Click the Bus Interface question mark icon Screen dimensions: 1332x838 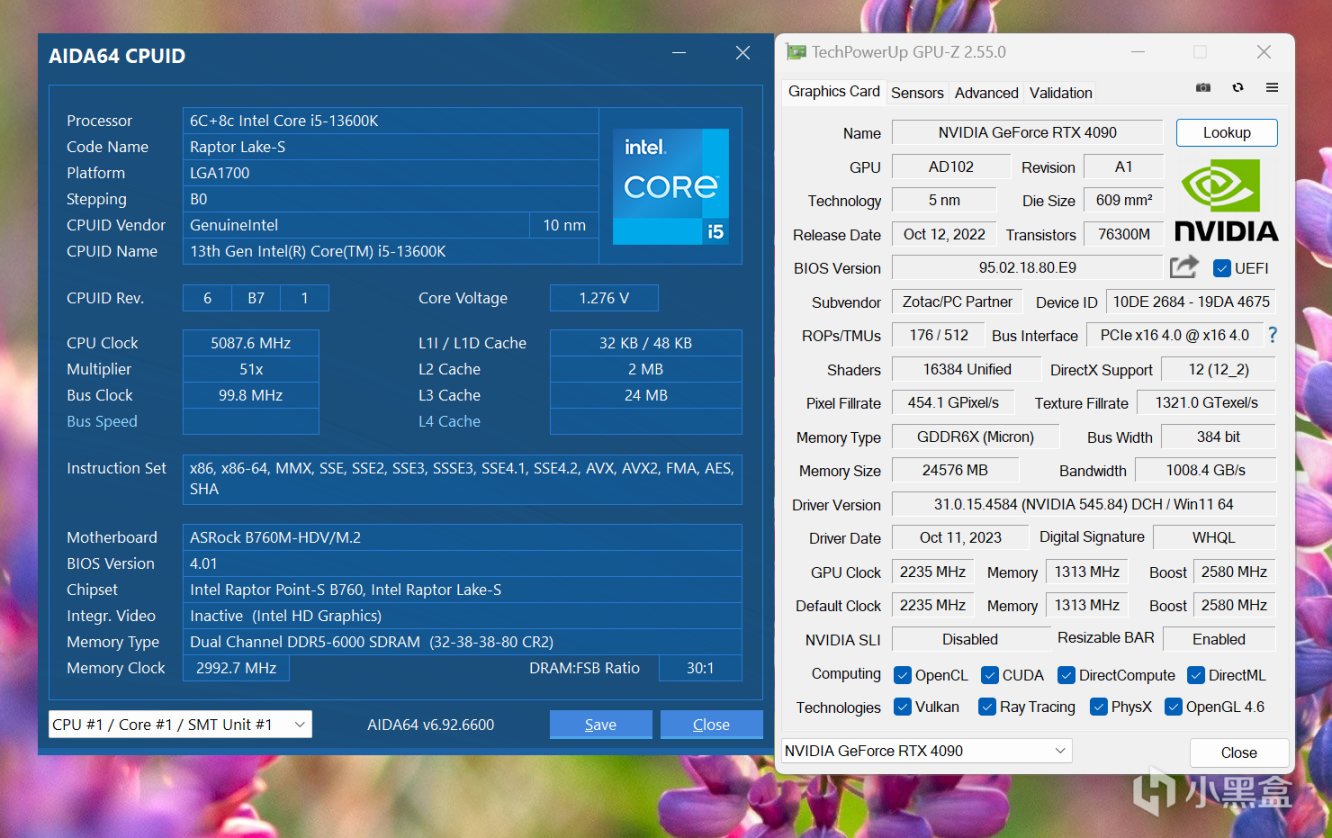click(1272, 335)
